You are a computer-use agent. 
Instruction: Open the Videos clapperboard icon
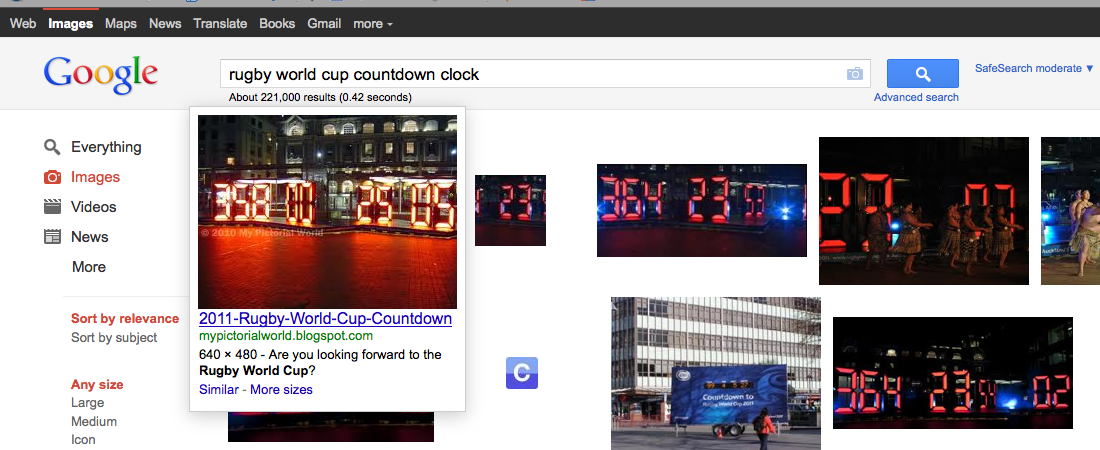pos(53,206)
